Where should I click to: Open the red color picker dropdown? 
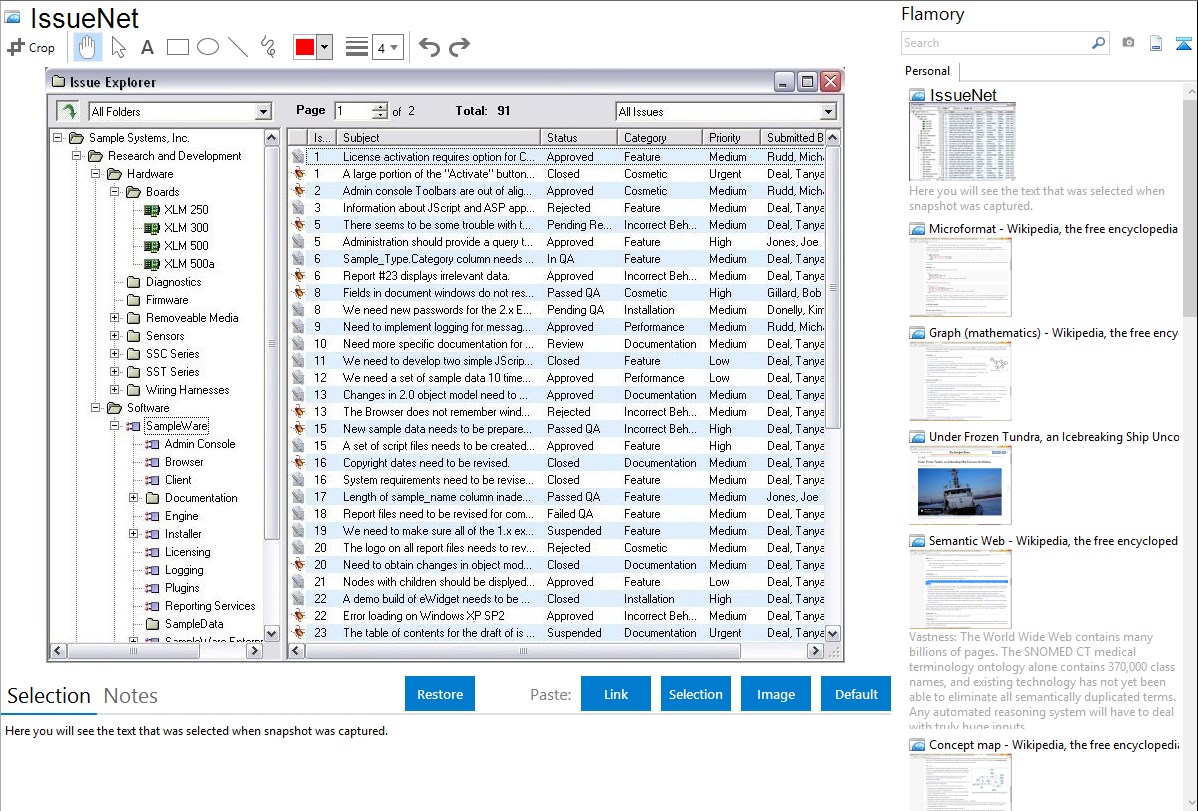[324, 47]
